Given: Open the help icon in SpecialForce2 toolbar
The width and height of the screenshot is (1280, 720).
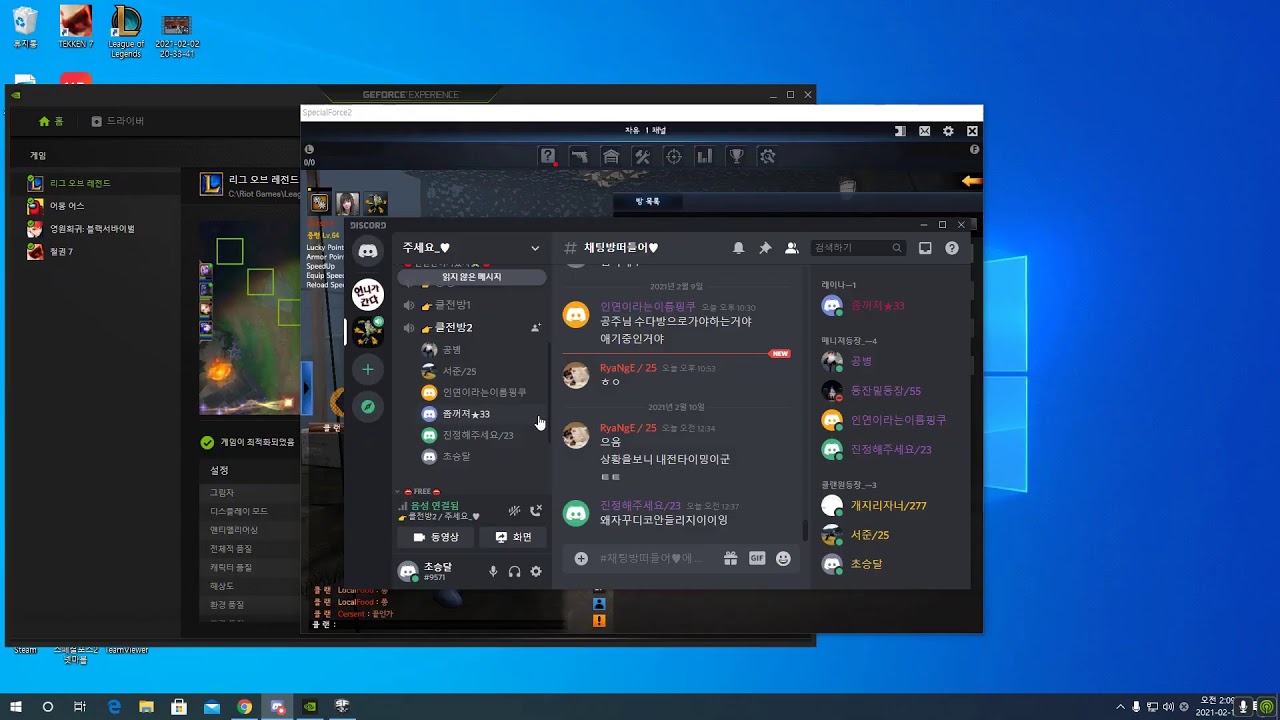Looking at the screenshot, I should 548,156.
